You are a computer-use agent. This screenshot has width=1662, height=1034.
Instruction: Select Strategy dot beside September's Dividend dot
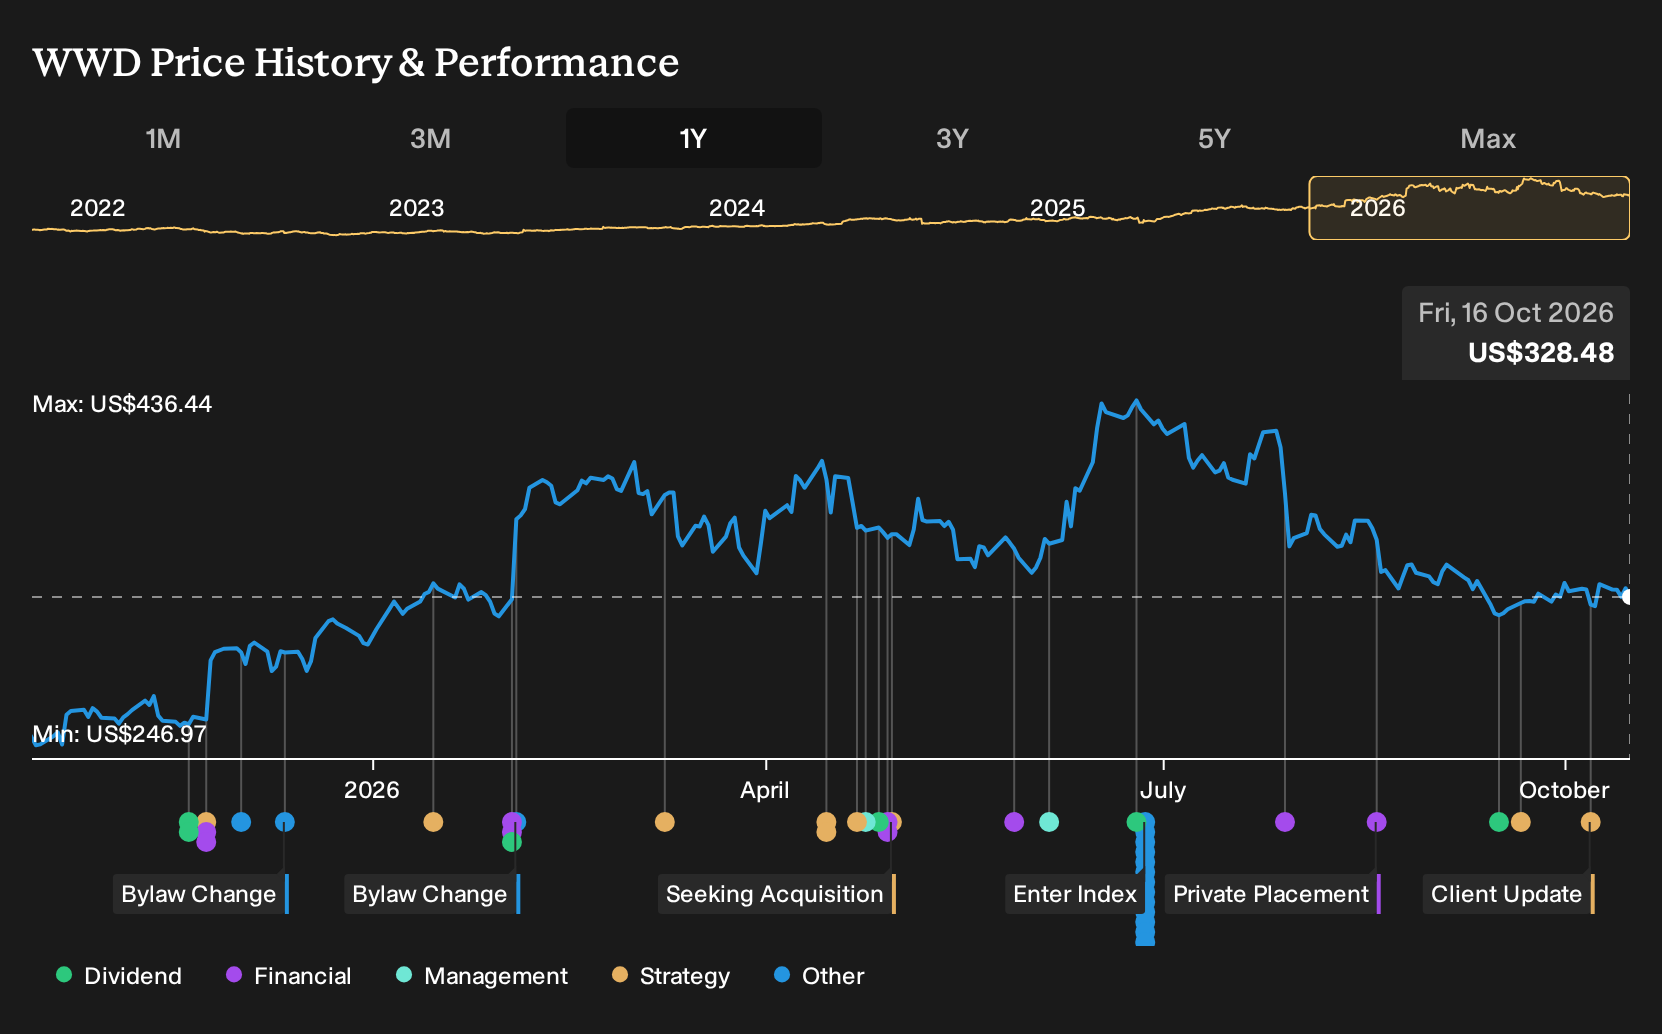(1521, 822)
